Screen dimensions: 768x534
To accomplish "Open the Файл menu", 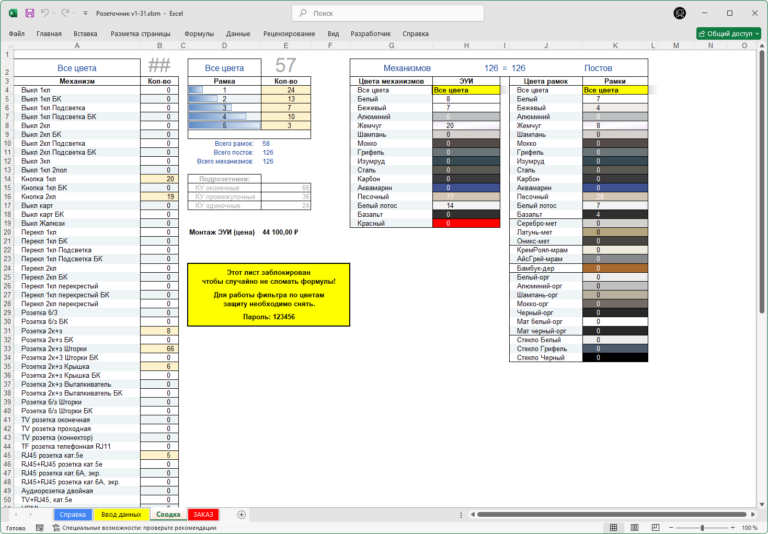I will pyautogui.click(x=17, y=34).
